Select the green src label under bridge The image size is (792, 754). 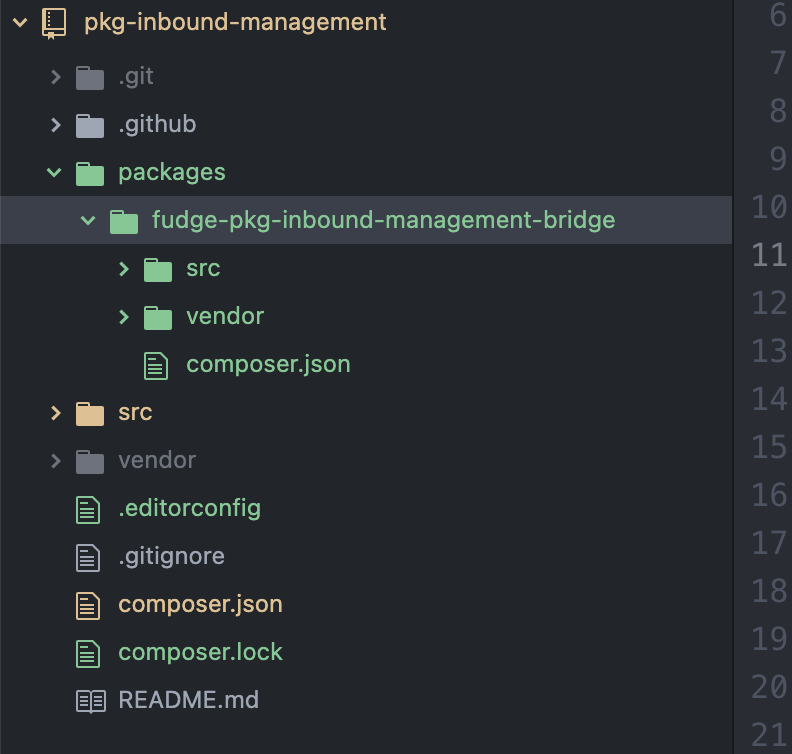203,269
